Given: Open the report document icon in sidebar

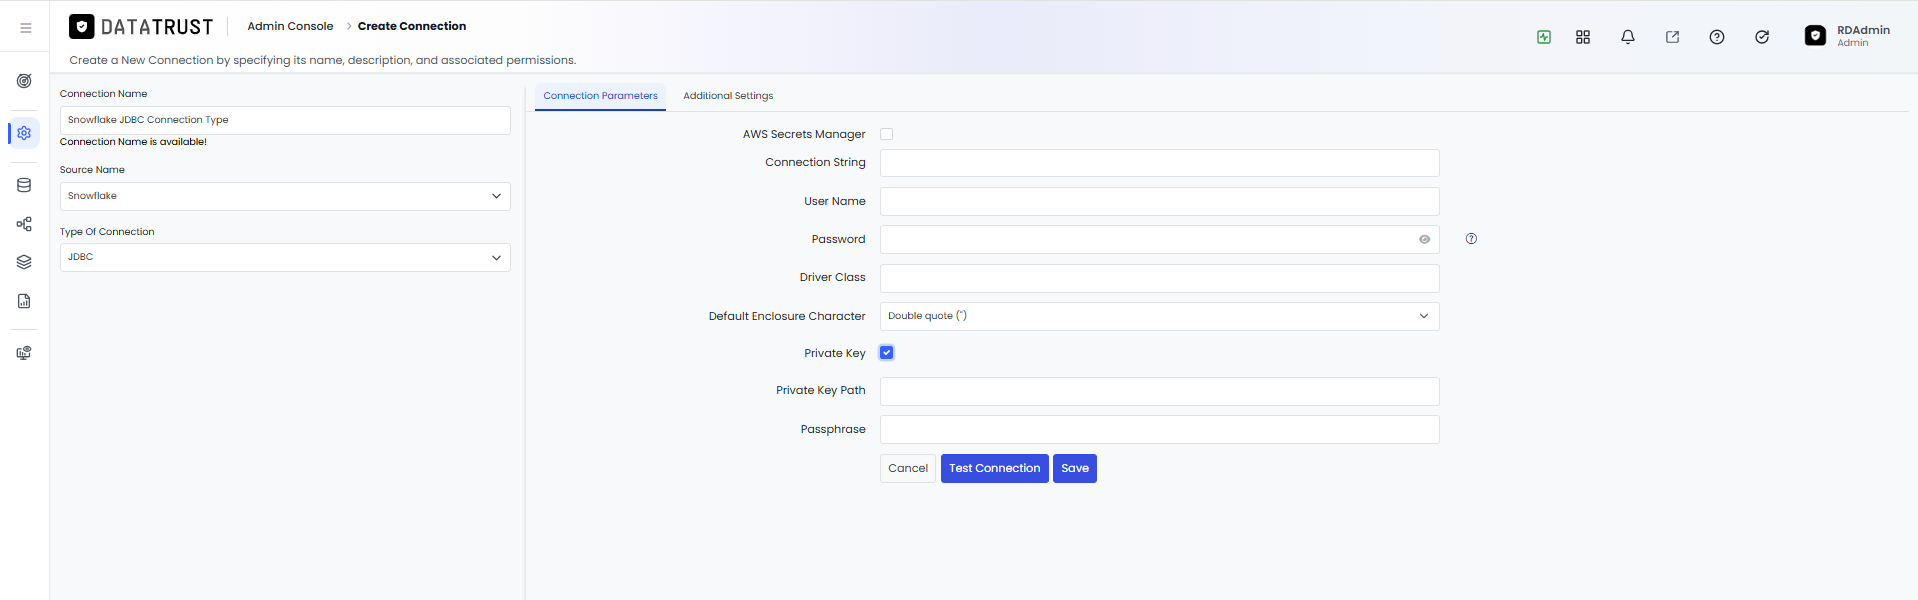Looking at the screenshot, I should coord(24,301).
